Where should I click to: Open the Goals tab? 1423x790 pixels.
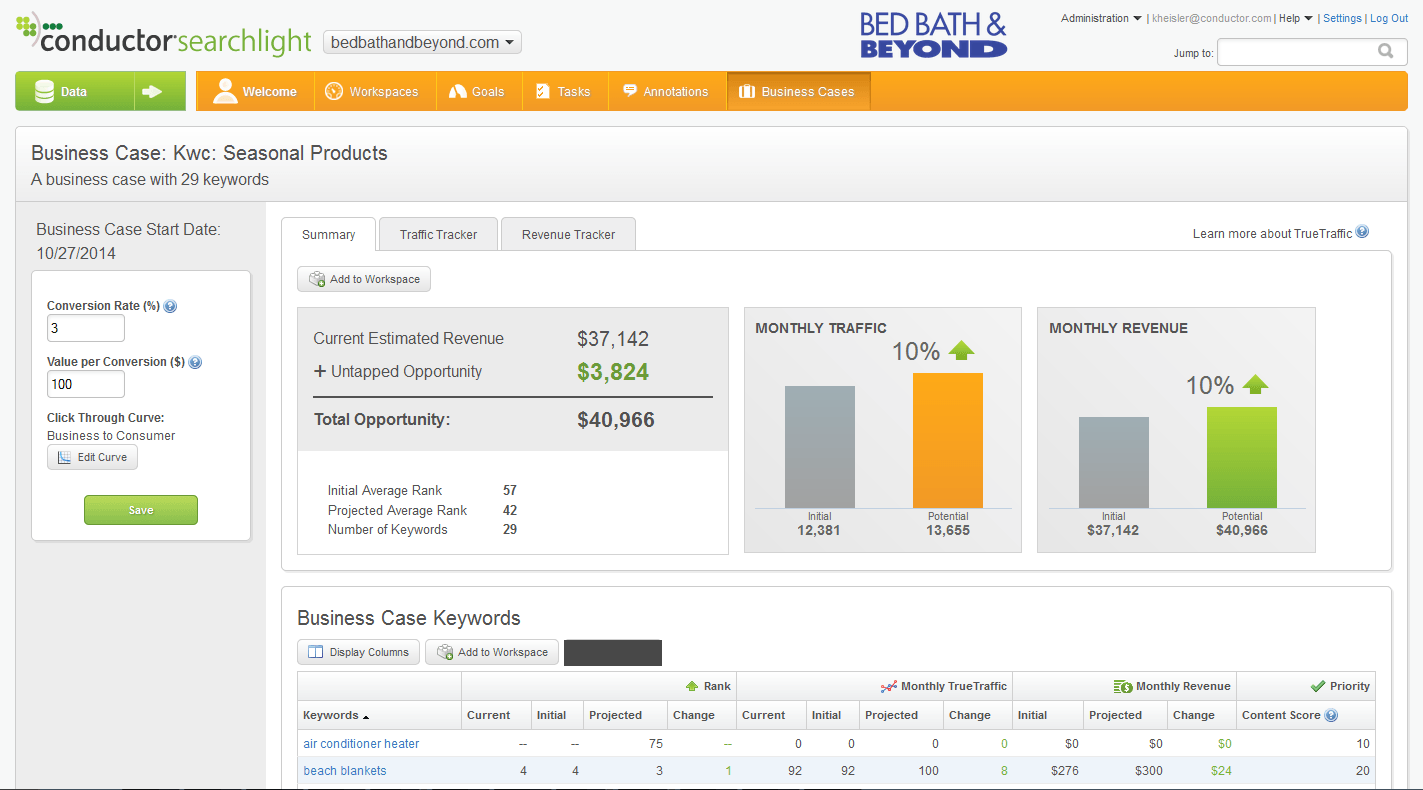coord(479,91)
